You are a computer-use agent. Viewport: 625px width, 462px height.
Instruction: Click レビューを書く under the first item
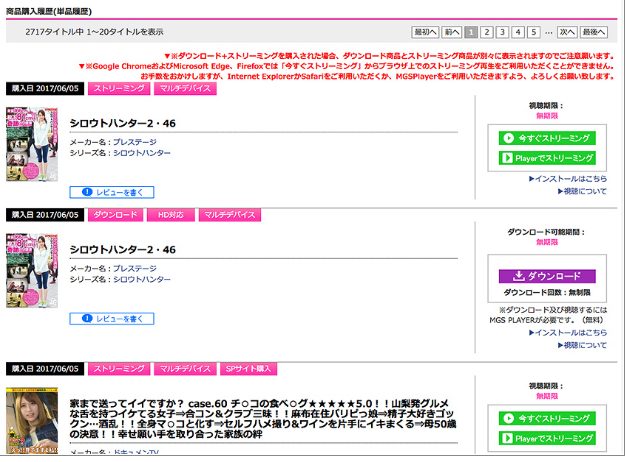112,191
